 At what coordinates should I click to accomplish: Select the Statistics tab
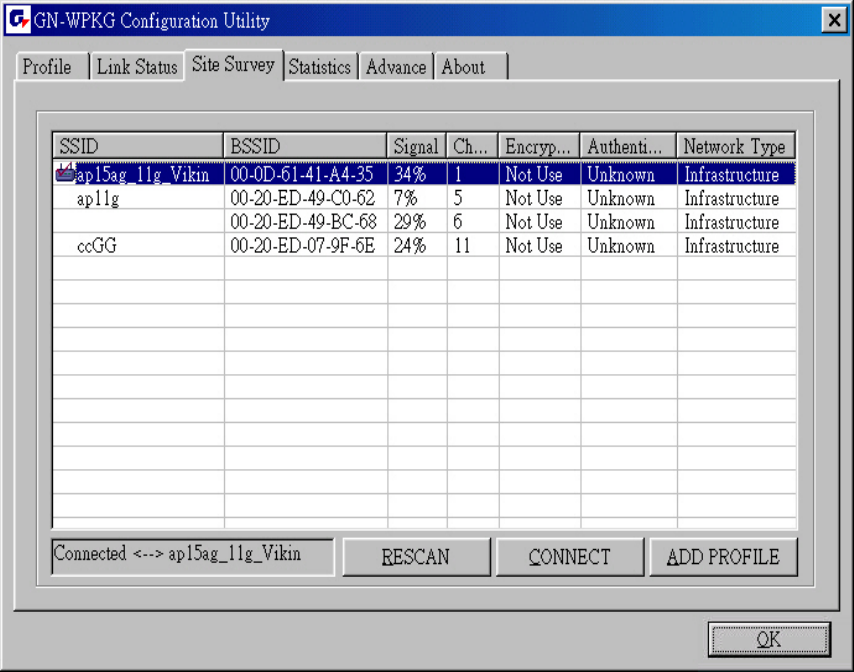[x=320, y=67]
